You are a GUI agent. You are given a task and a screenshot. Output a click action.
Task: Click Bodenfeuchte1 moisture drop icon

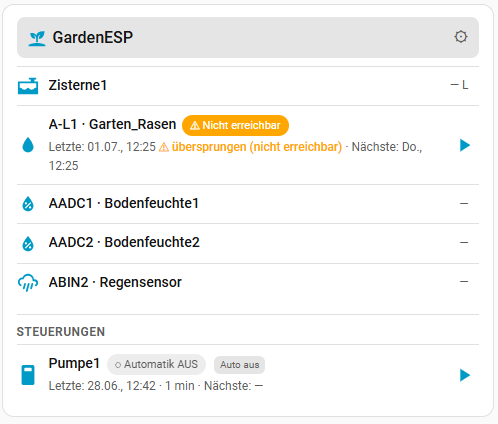(x=28, y=204)
